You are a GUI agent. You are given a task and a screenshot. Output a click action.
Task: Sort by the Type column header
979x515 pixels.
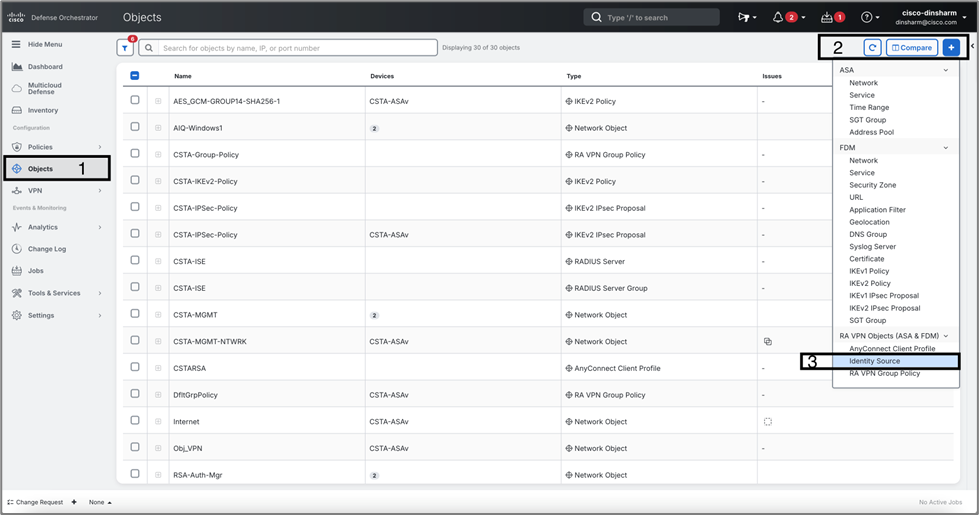(574, 76)
